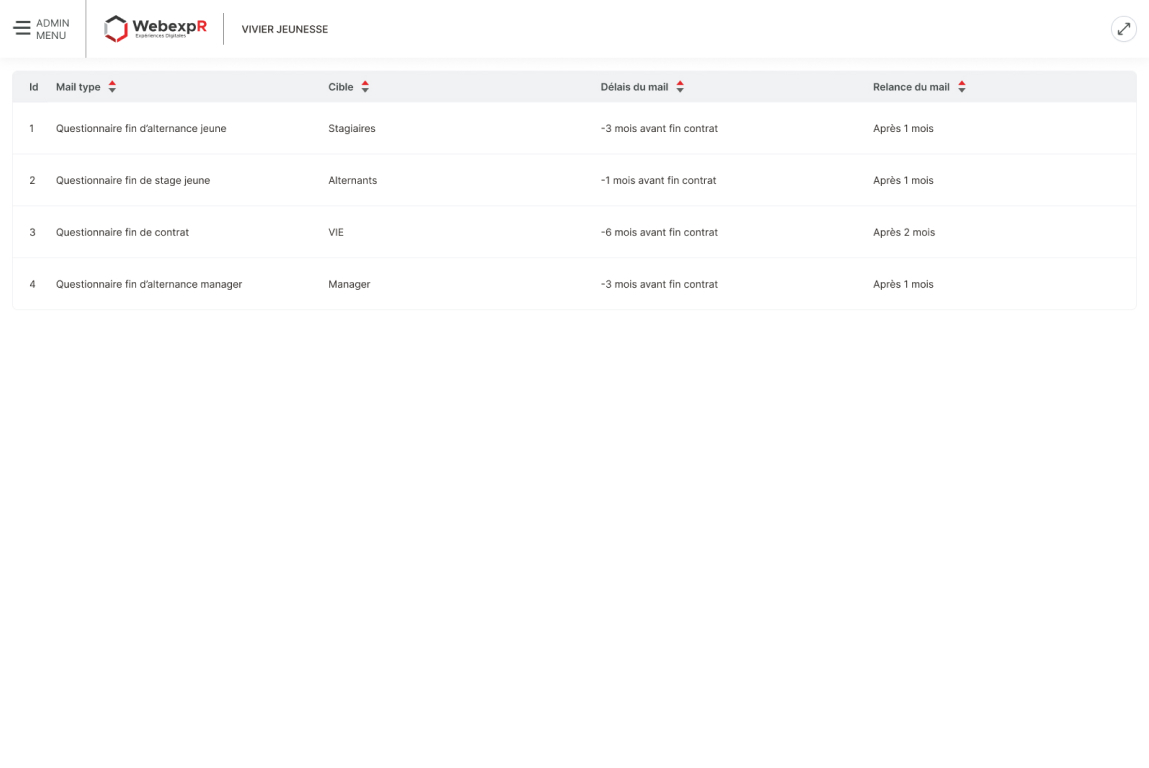The width and height of the screenshot is (1149, 768).
Task: Select Questionnaire fin de contrat row
Action: click(574, 232)
